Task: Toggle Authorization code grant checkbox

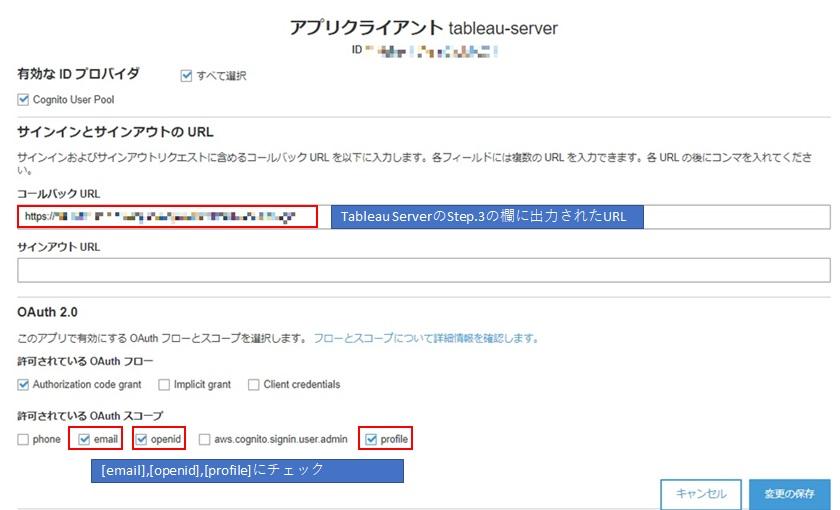Action: coord(23,385)
